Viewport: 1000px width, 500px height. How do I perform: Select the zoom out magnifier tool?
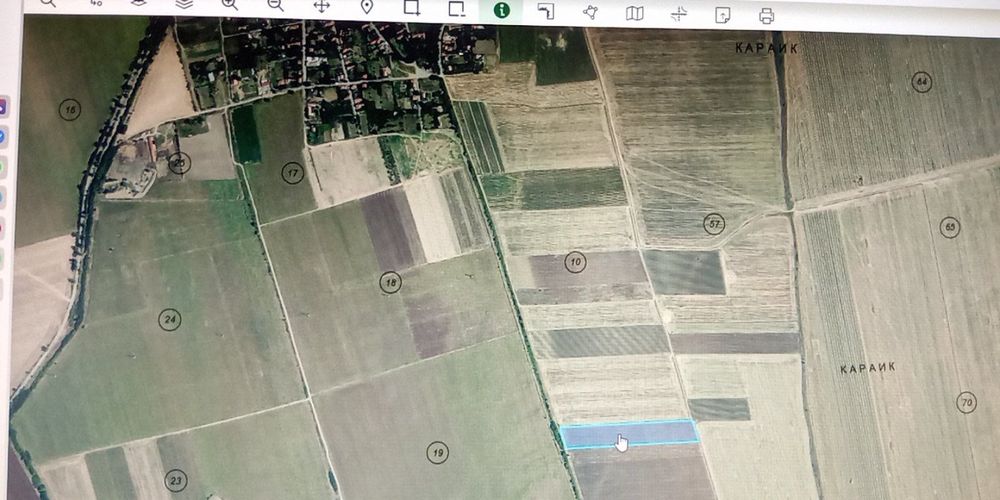click(x=276, y=5)
